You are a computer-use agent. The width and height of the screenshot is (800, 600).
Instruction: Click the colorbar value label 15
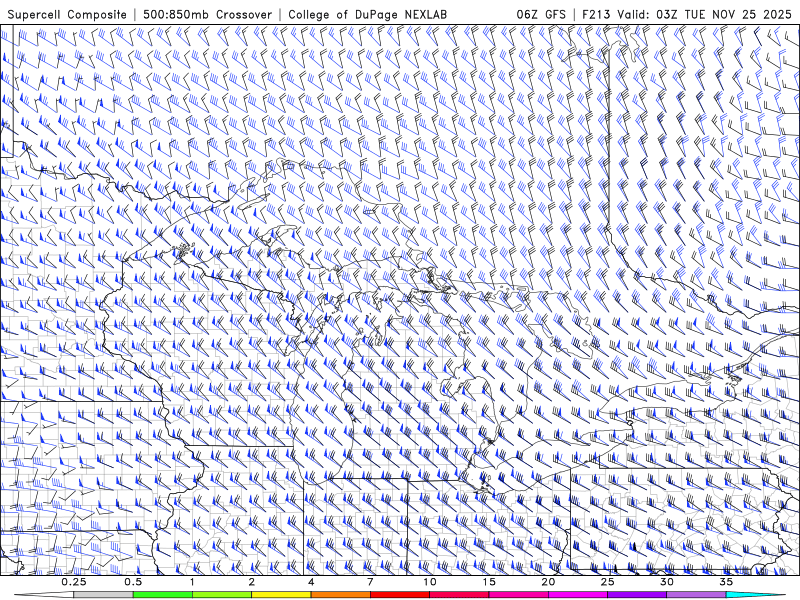(x=489, y=582)
